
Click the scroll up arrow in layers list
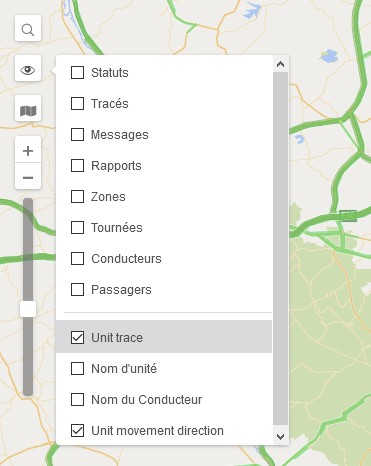(281, 64)
